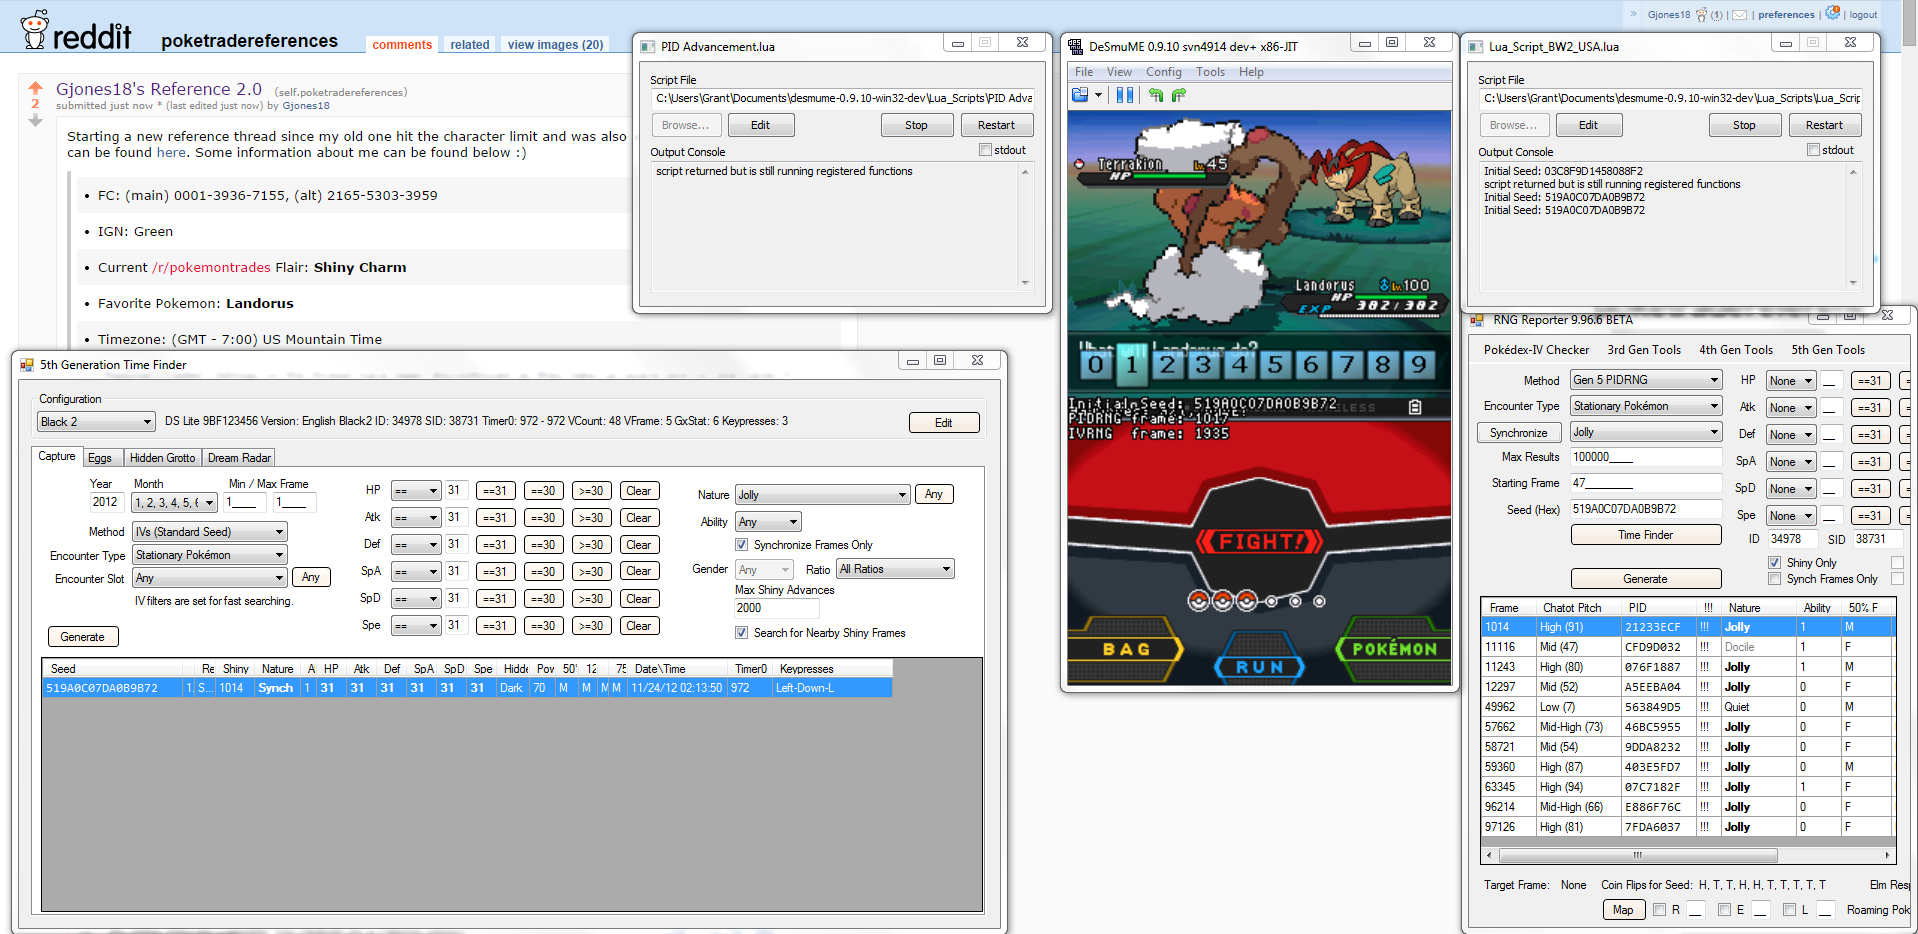Screen dimensions: 1918x934
Task: Expand the Encounter Slot dropdown
Action: (x=210, y=578)
